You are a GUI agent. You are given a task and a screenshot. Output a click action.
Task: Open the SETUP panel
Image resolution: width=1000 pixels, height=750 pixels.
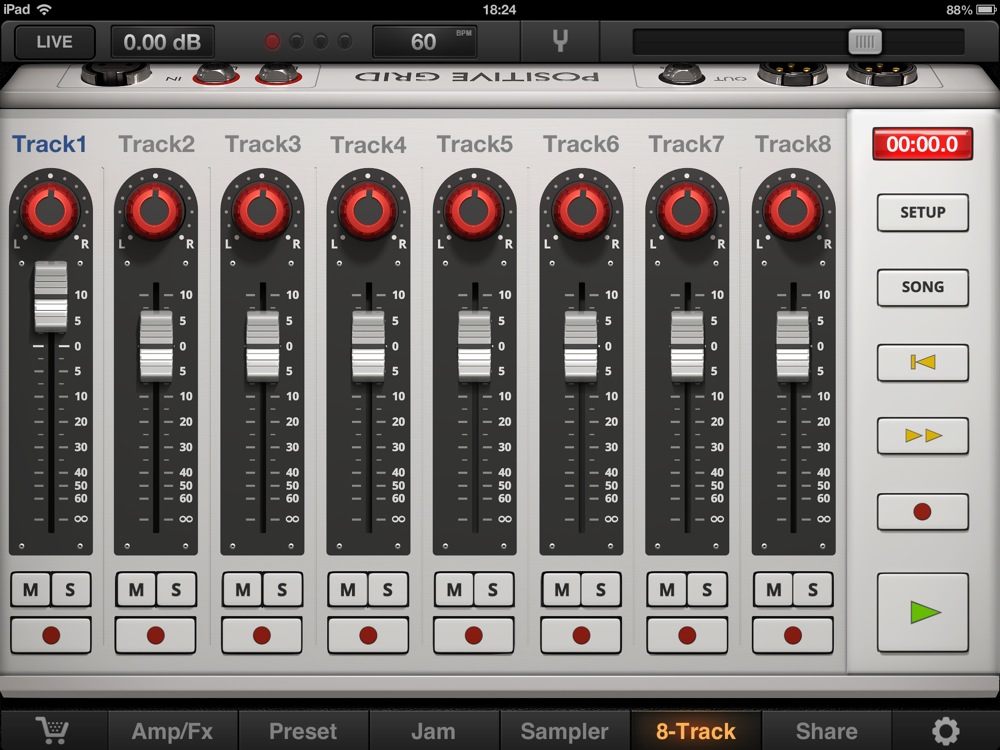[x=923, y=212]
